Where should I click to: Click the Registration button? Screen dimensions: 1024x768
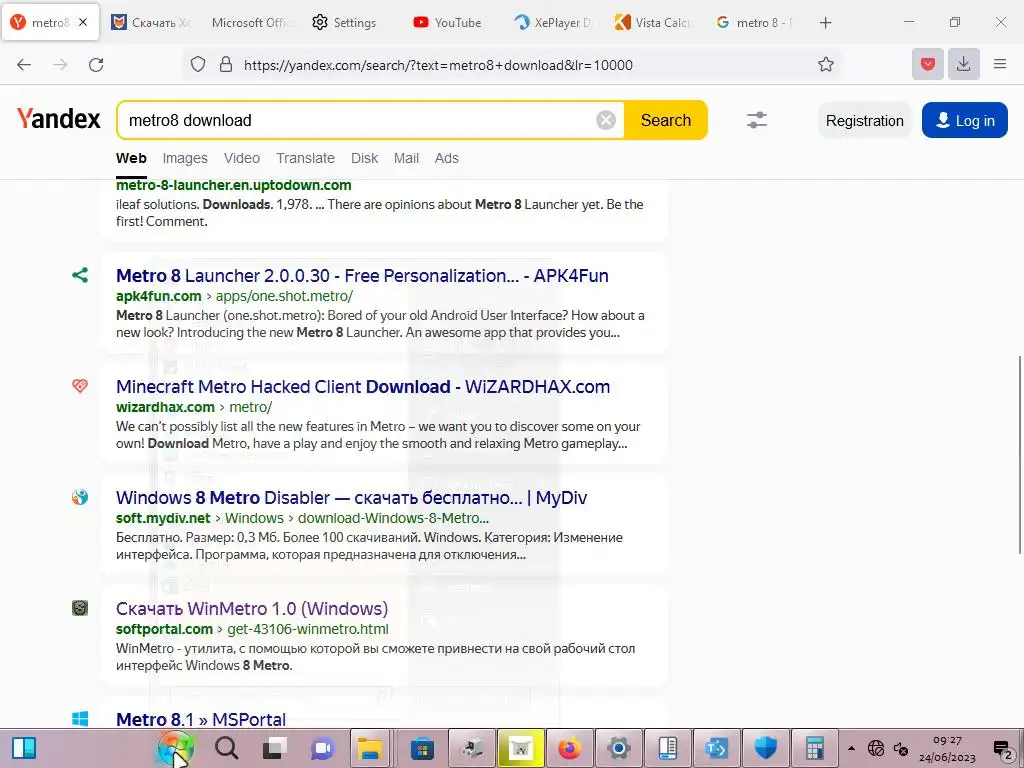coord(865,121)
